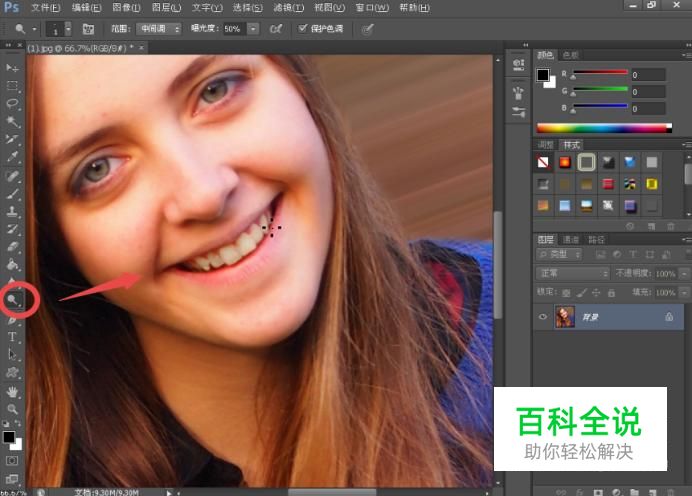Open the Color panel flyout menu
The height and width of the screenshot is (496, 692).
[686, 55]
